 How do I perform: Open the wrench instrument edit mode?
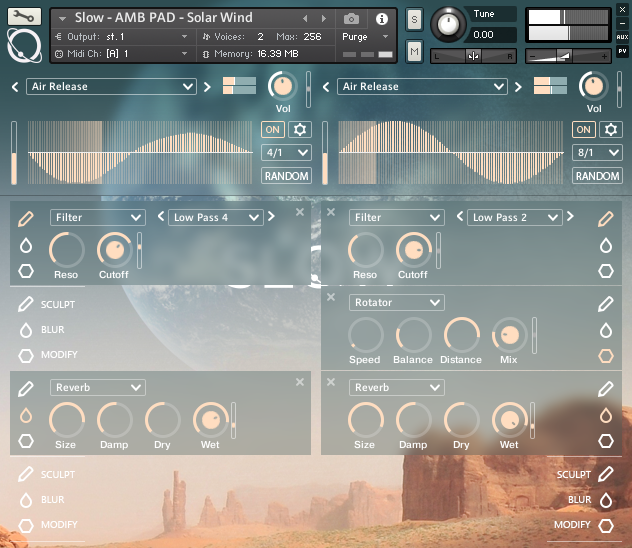tap(24, 16)
